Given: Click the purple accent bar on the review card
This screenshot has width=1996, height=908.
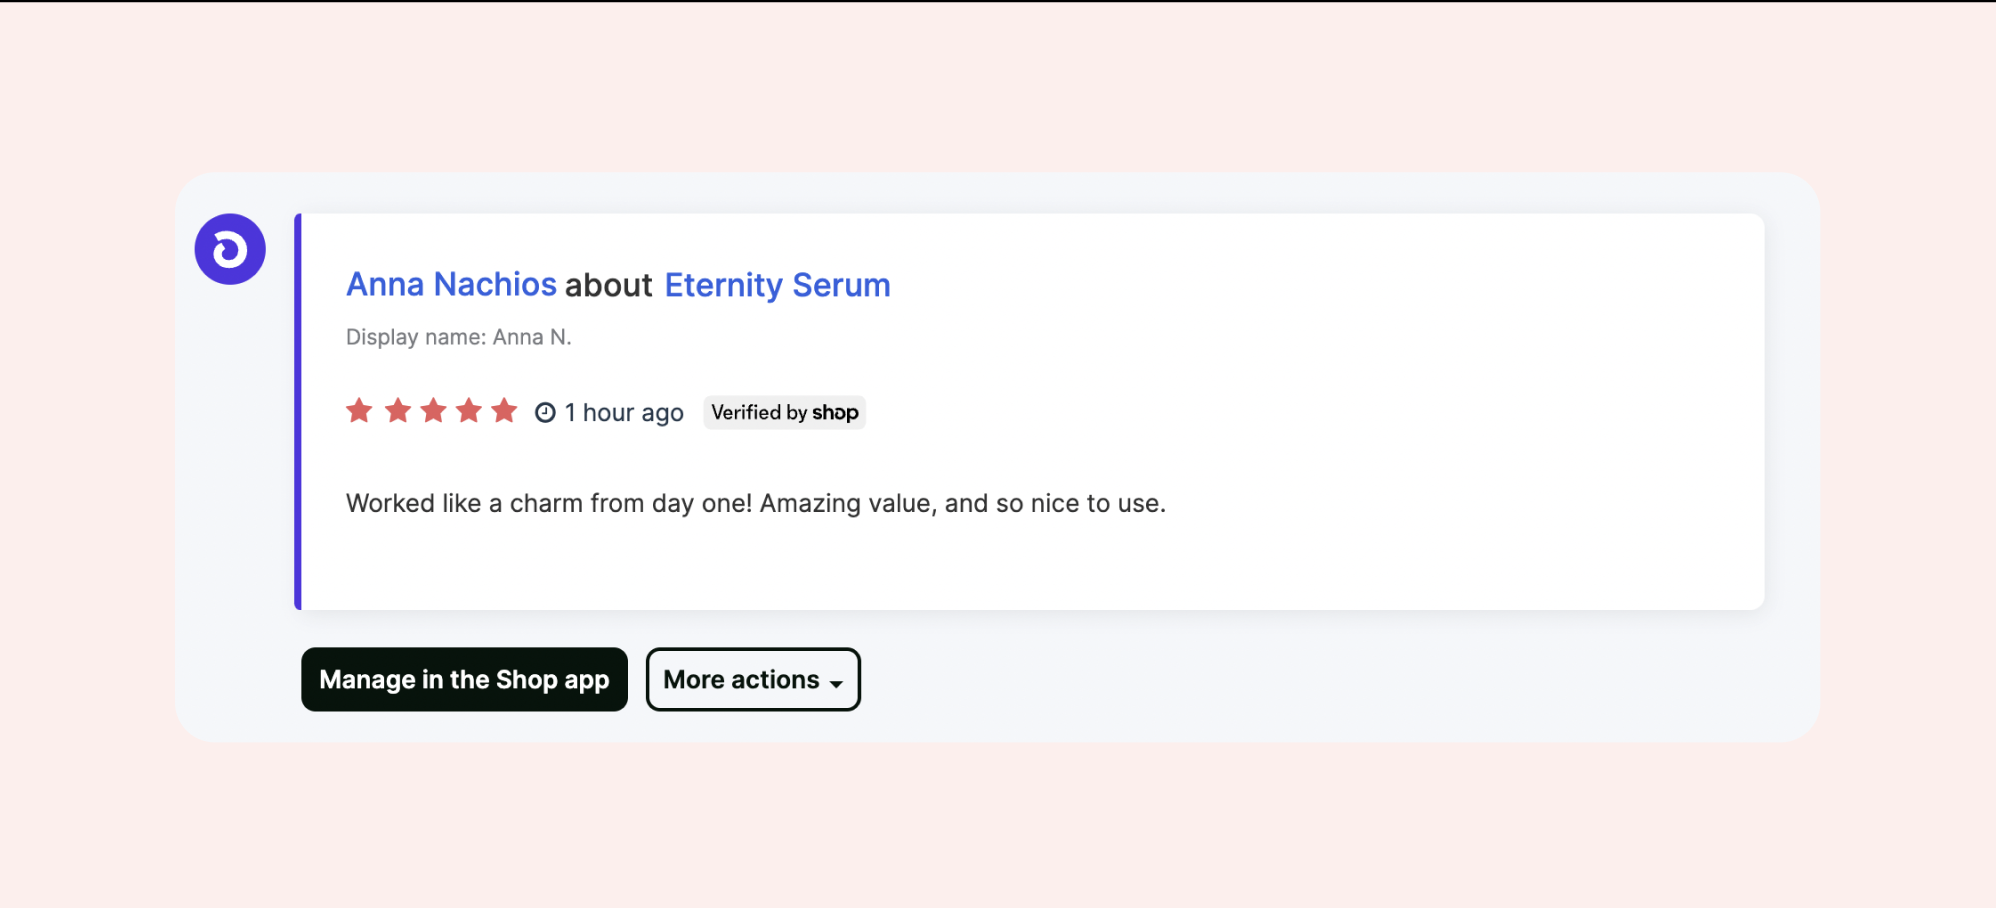Looking at the screenshot, I should point(298,411).
